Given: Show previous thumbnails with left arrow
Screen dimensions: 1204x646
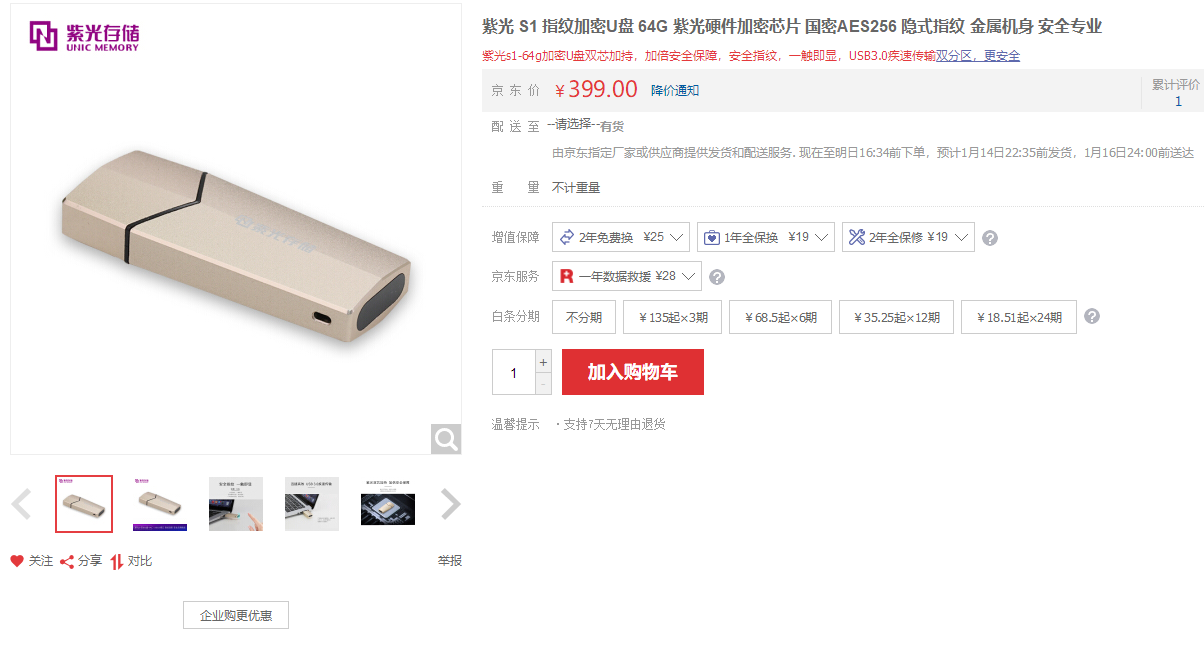Looking at the screenshot, I should point(21,504).
